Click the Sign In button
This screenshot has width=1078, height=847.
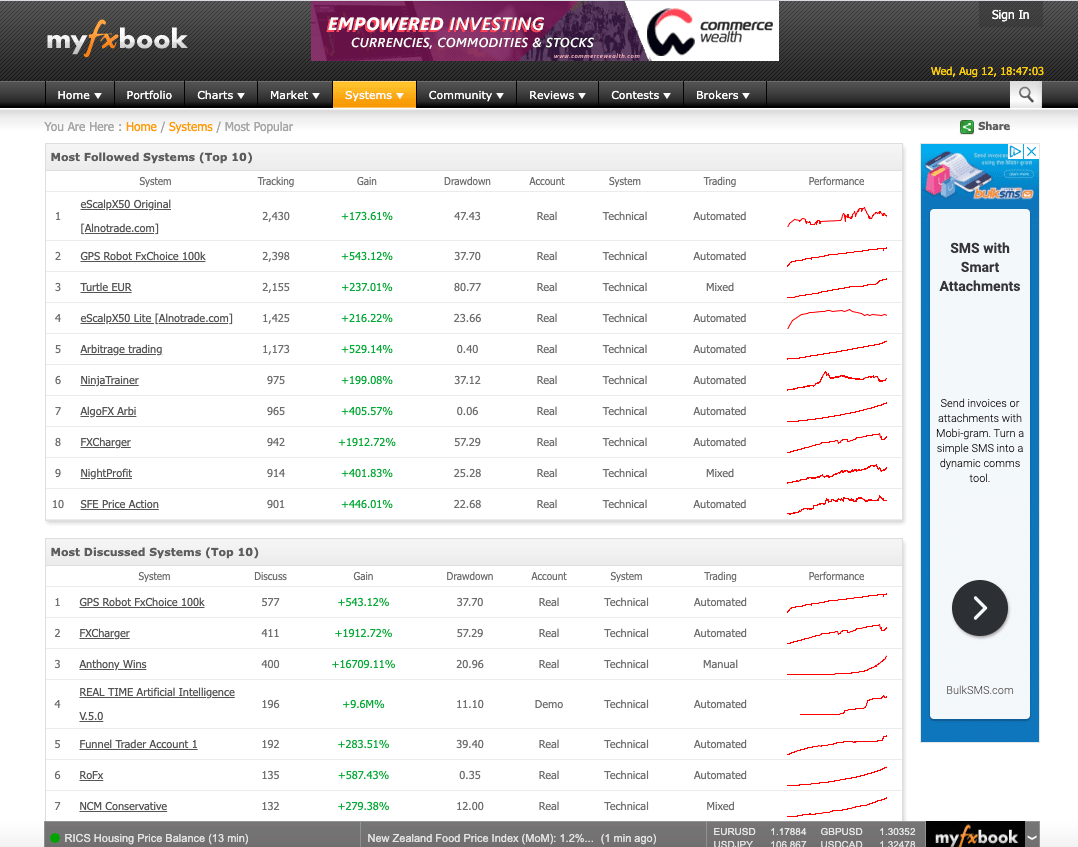pyautogui.click(x=1010, y=15)
